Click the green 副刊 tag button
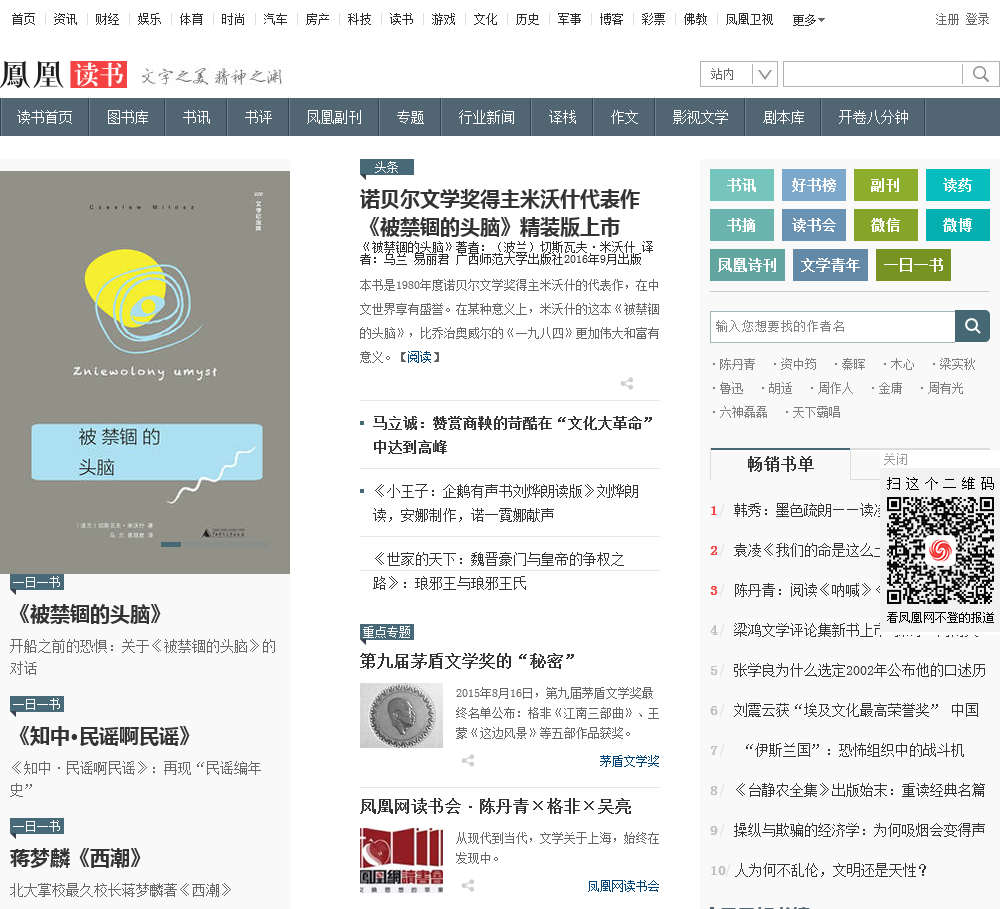Screen dimensions: 1000x909 pyautogui.click(x=885, y=185)
